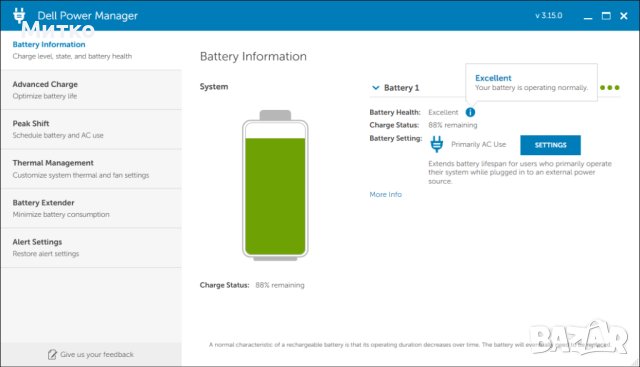
Task: Click the v 3.15.0 version label
Action: [x=549, y=16]
